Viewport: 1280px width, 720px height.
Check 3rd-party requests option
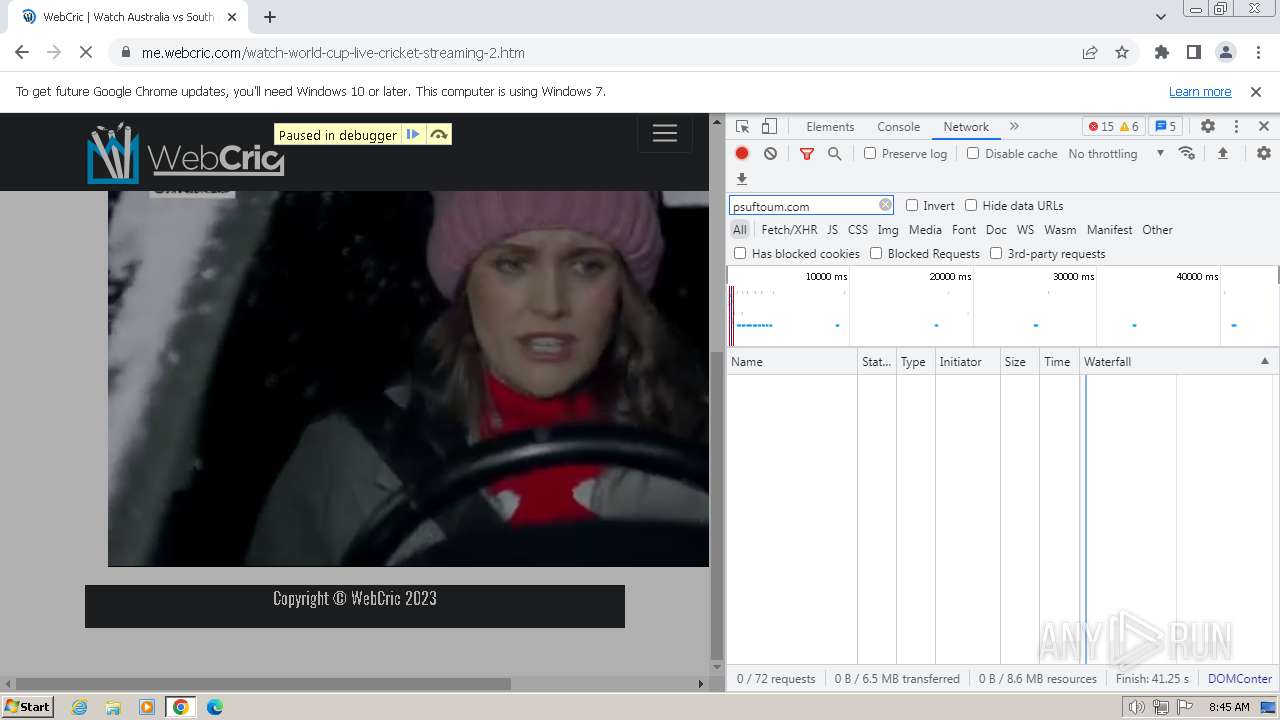point(996,253)
